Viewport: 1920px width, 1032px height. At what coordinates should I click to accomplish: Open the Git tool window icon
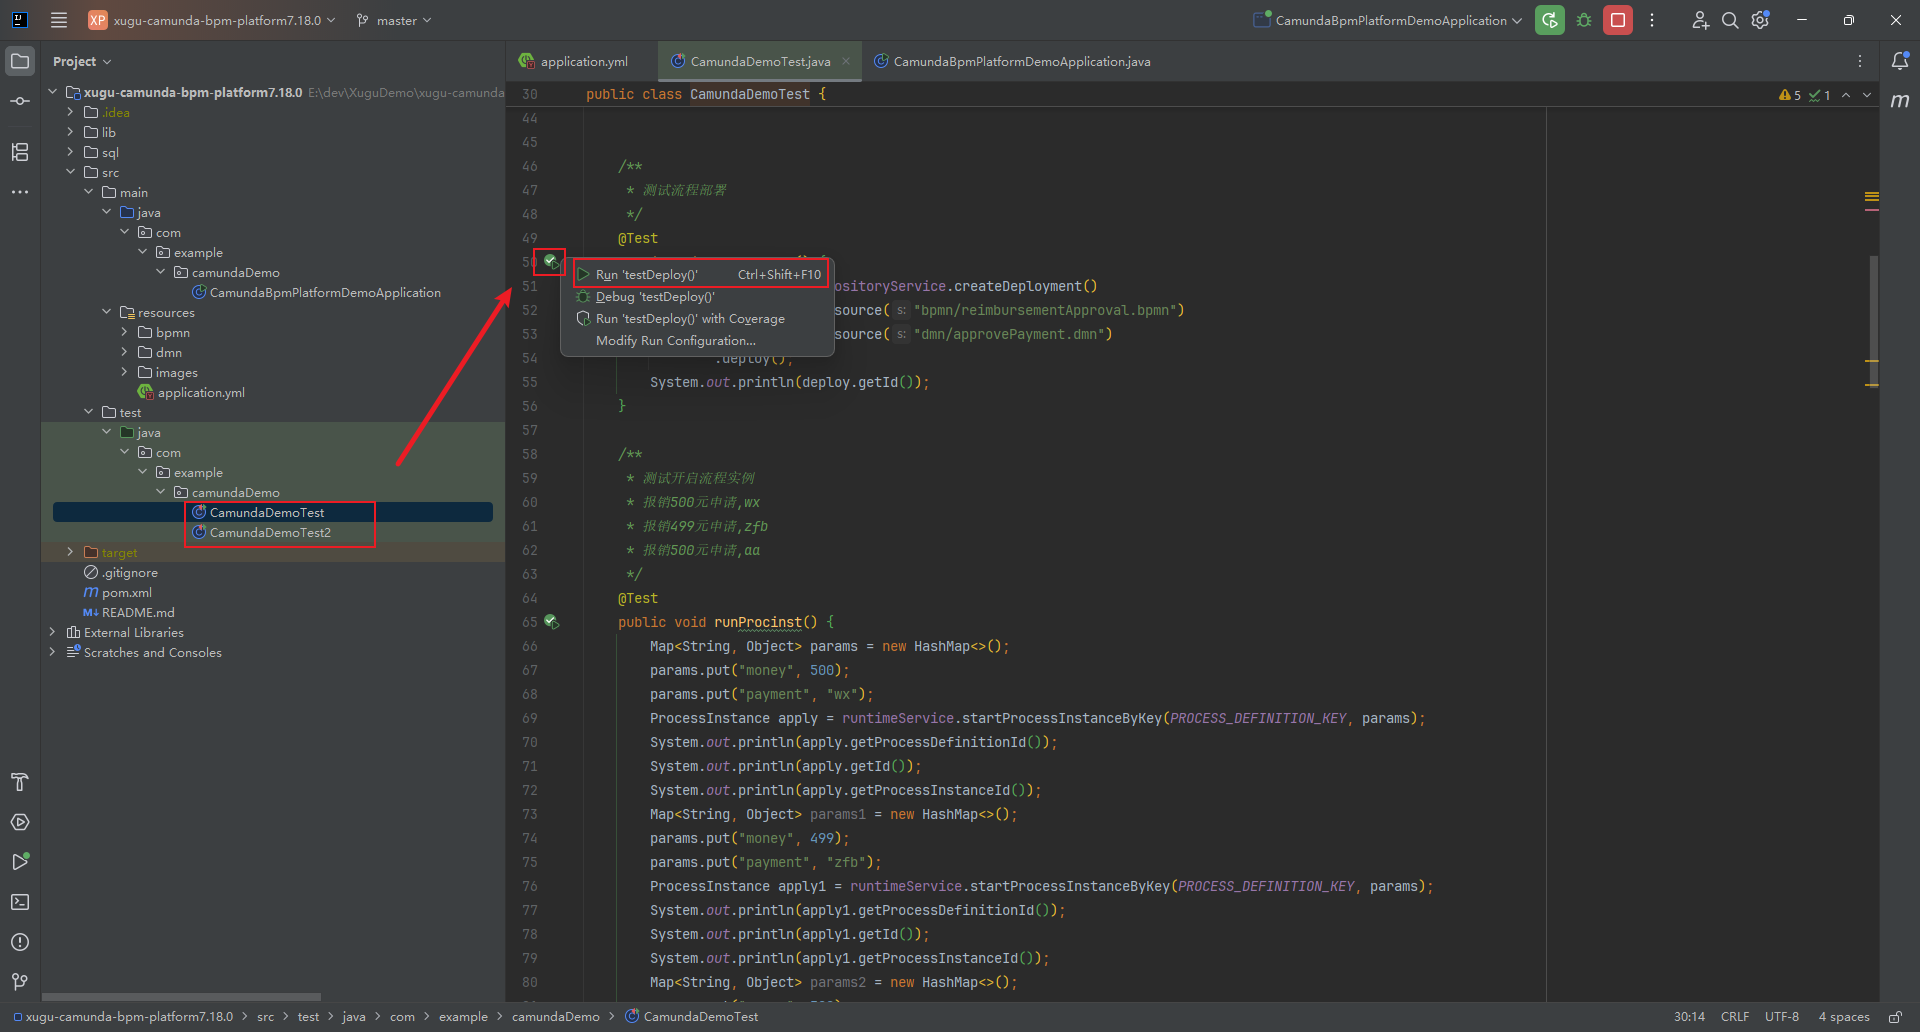coord(20,982)
